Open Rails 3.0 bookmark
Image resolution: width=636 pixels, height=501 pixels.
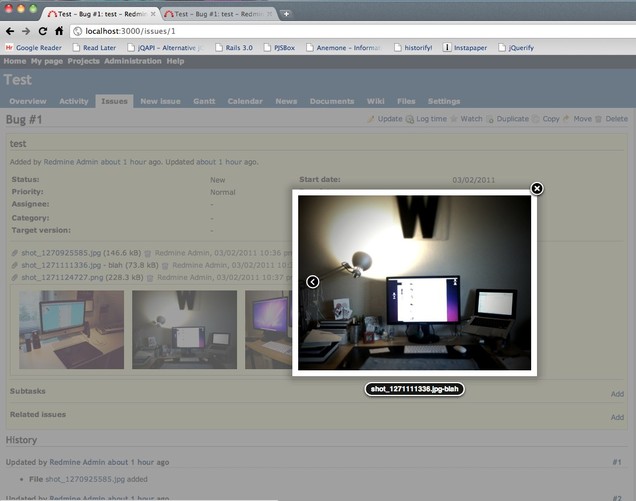click(234, 48)
